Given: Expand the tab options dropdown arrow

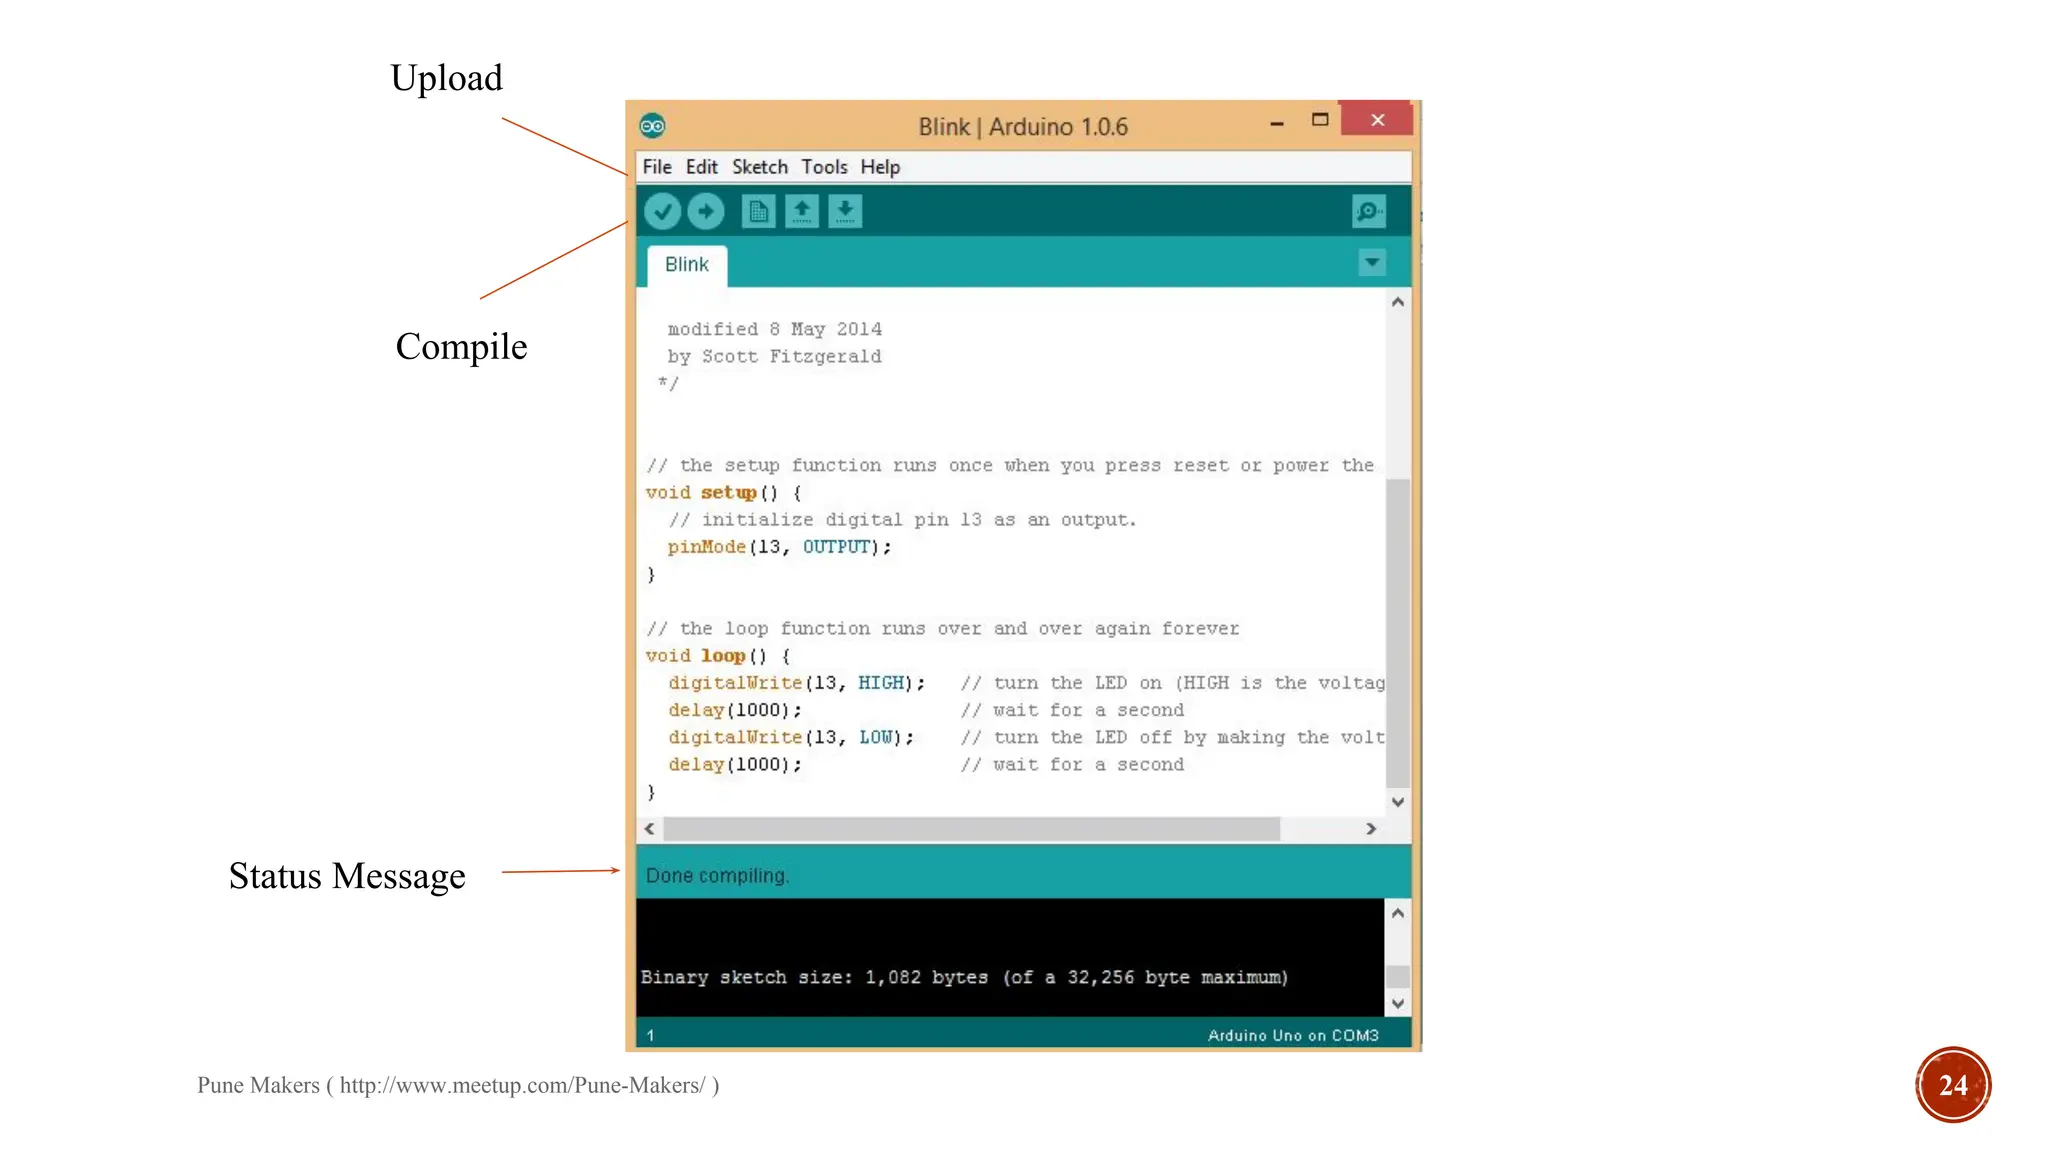Looking at the screenshot, I should tap(1372, 263).
